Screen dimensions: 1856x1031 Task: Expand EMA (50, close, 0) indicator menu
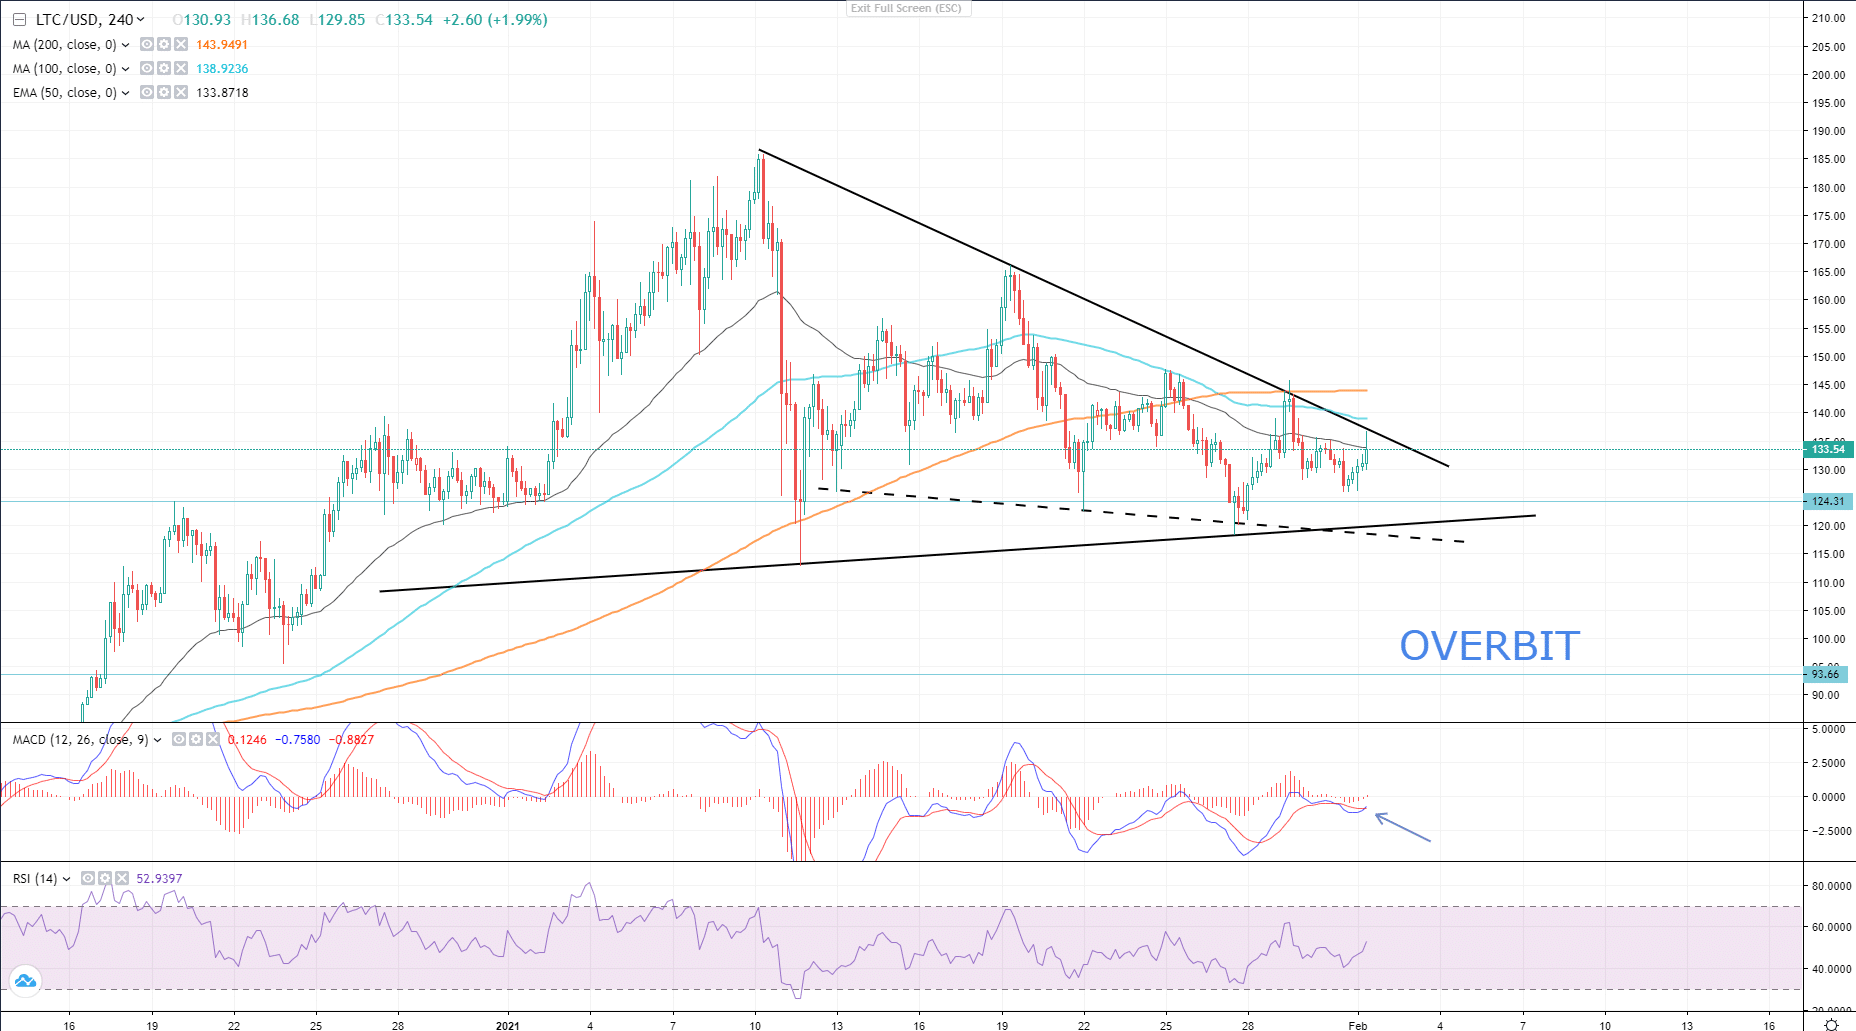pos(125,93)
